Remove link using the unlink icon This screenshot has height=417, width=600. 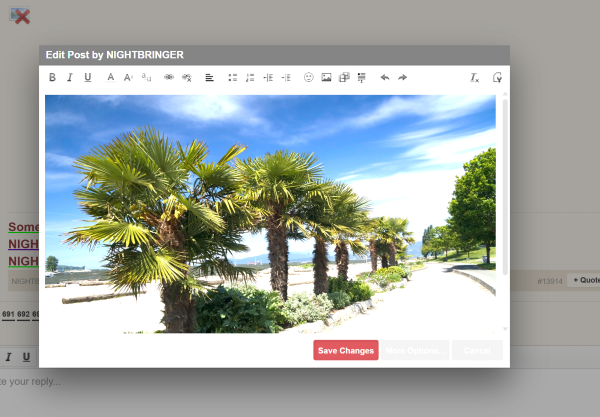[186, 77]
